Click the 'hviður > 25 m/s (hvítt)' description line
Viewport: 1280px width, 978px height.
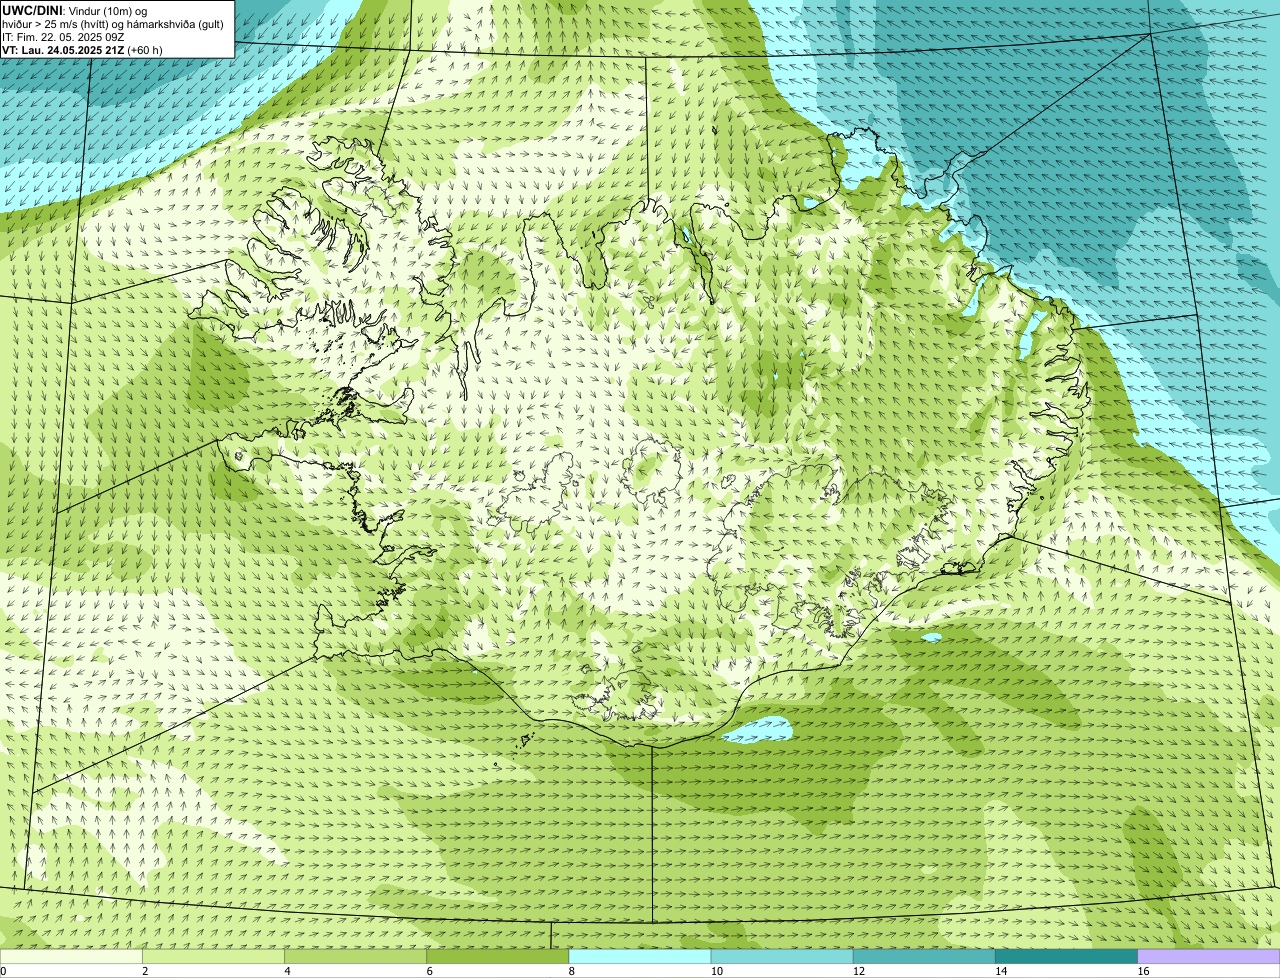point(113,24)
